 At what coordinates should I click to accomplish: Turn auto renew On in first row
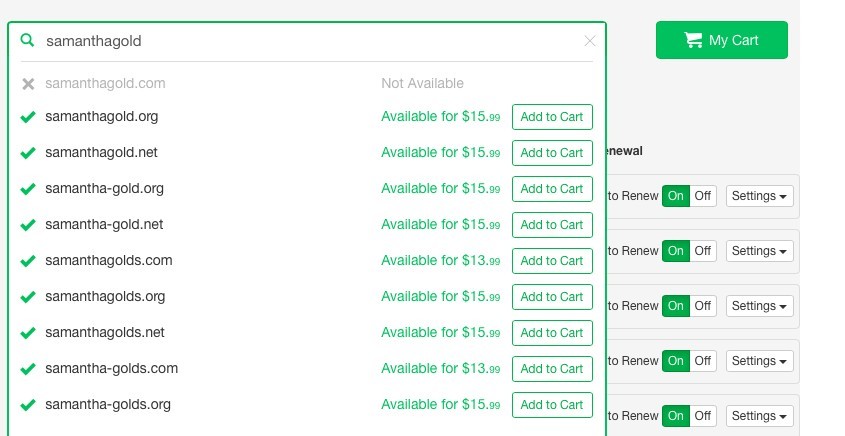click(x=676, y=196)
